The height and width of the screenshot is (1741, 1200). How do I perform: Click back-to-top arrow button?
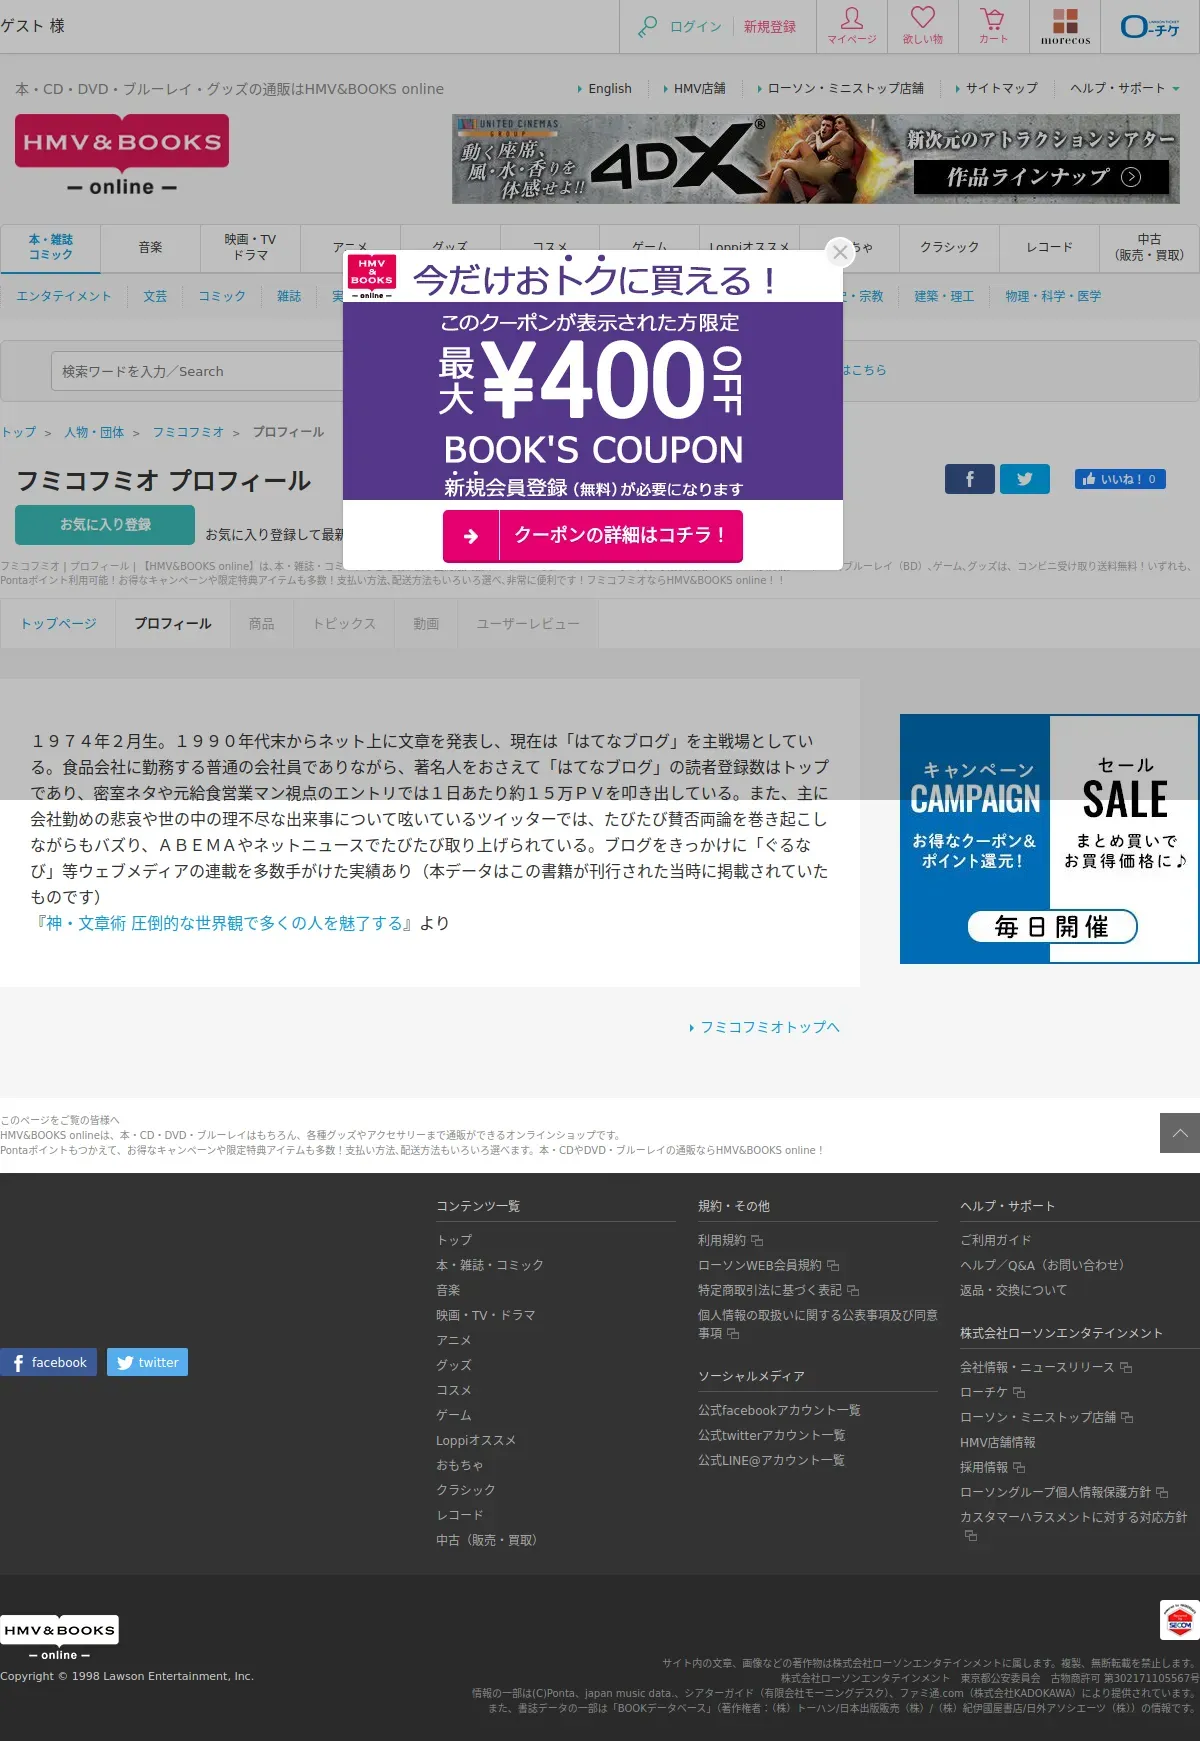pyautogui.click(x=1180, y=1133)
